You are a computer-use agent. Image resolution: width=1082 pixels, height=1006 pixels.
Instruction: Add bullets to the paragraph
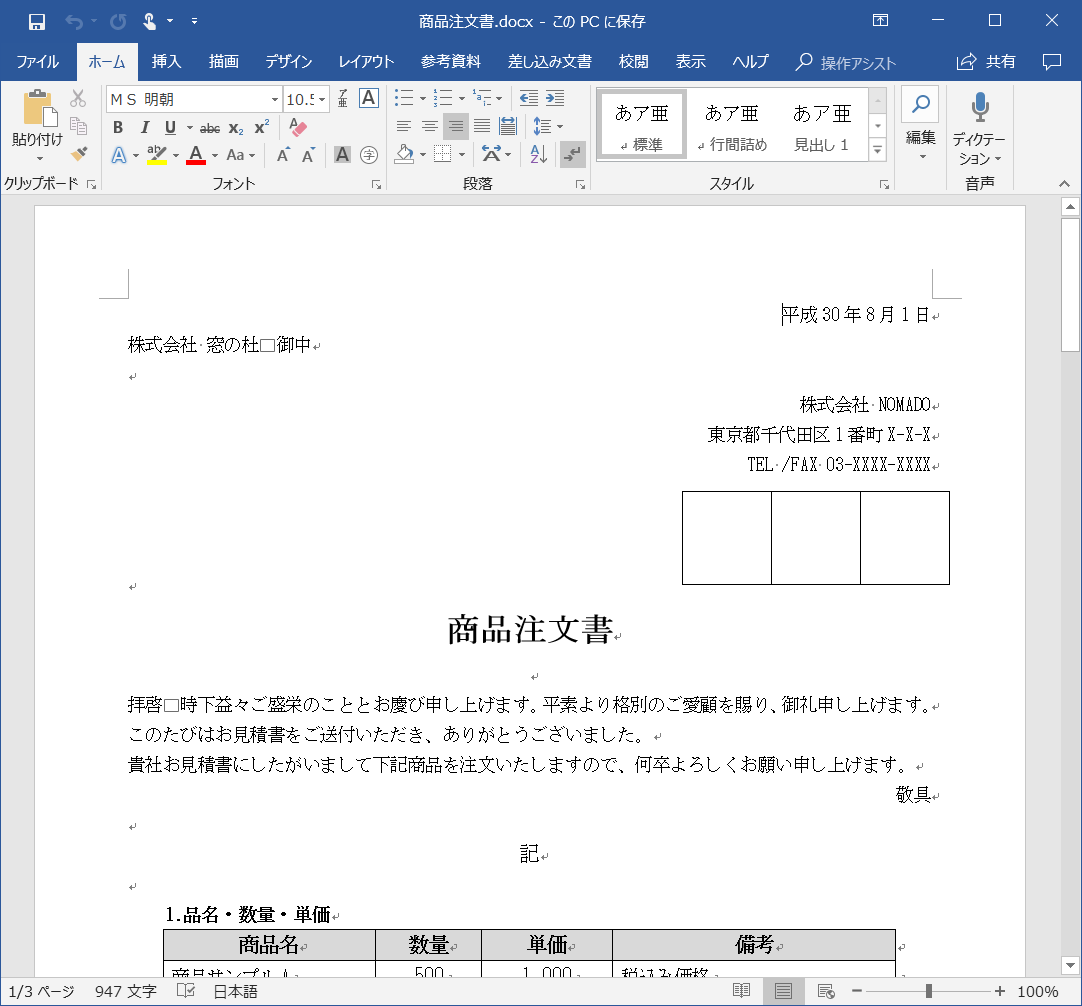pyautogui.click(x=403, y=98)
